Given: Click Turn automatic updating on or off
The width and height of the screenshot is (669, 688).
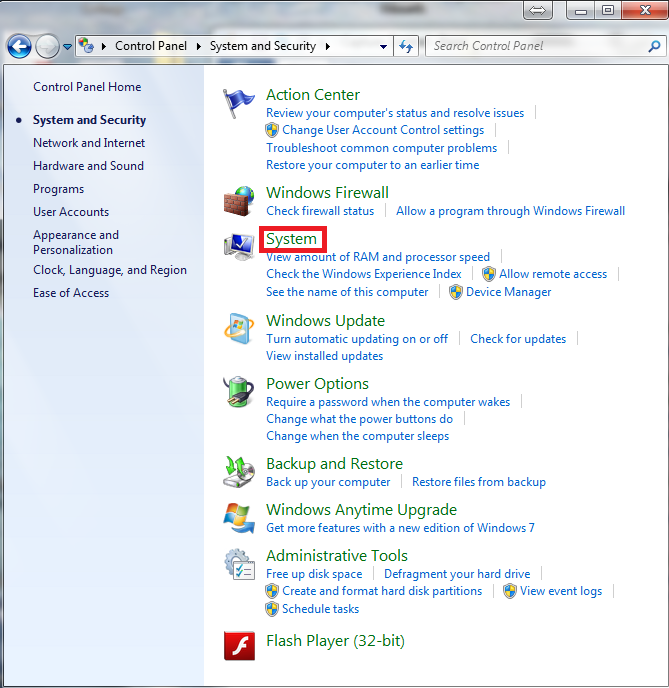Looking at the screenshot, I should [x=357, y=339].
